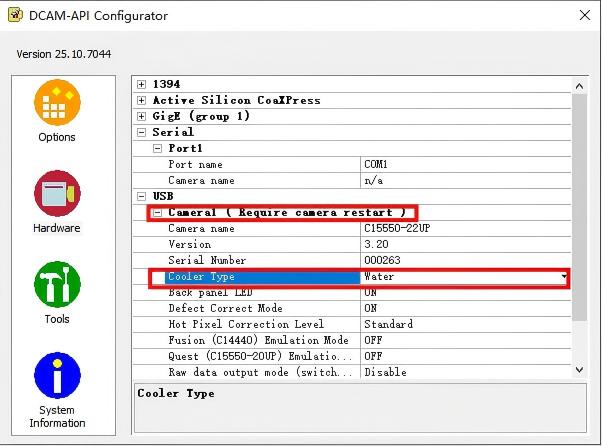Click the C15550-22UP camera name value
Viewport: 602px width, 446px height.
coord(397,228)
